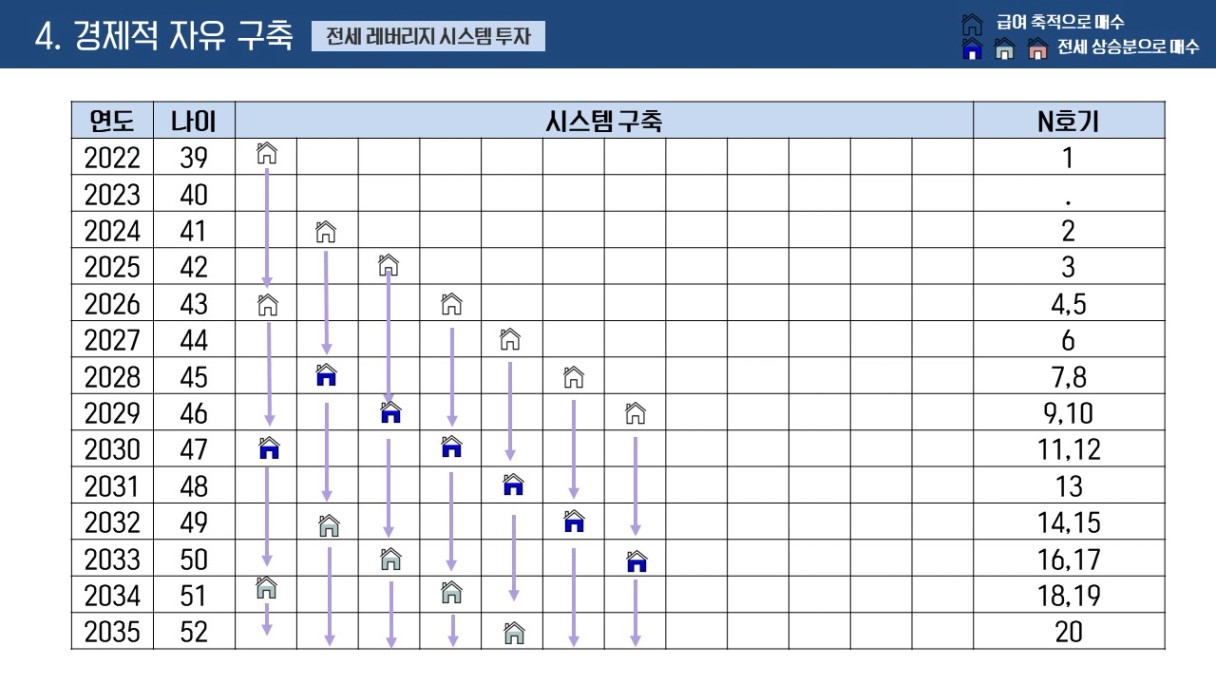The width and height of the screenshot is (1216, 684).
Task: Click the year cell 2025
Action: [112, 267]
